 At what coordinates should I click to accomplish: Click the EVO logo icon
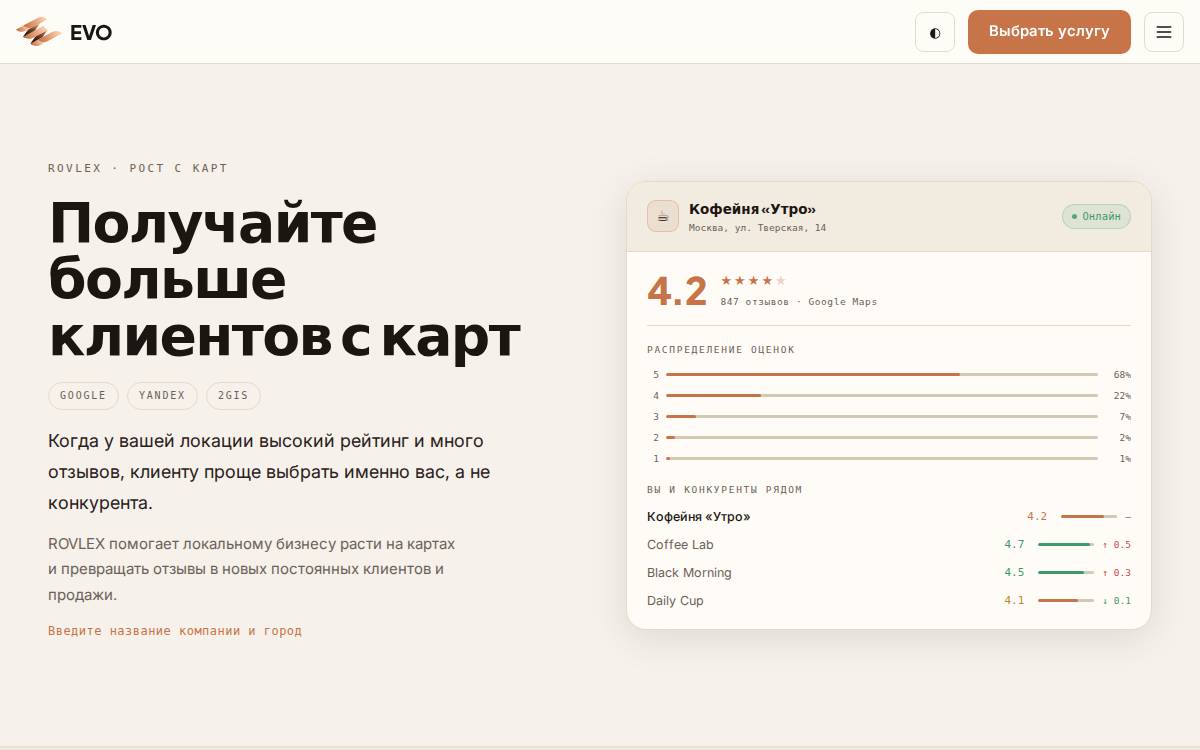coord(38,32)
